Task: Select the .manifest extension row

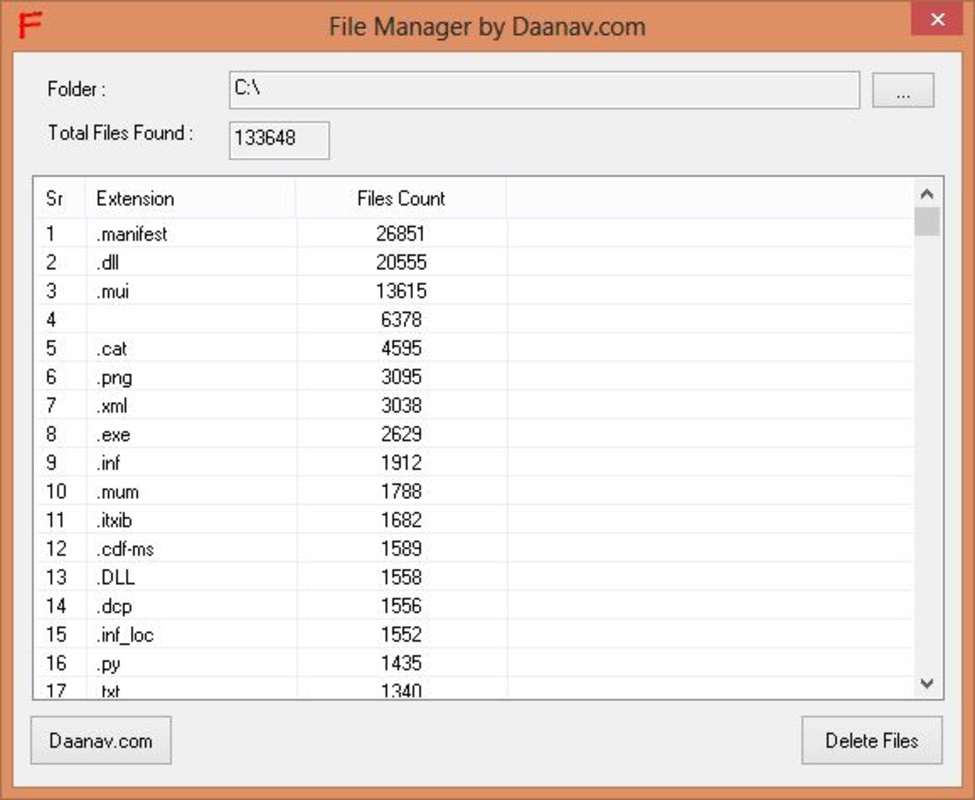Action: 474,234
